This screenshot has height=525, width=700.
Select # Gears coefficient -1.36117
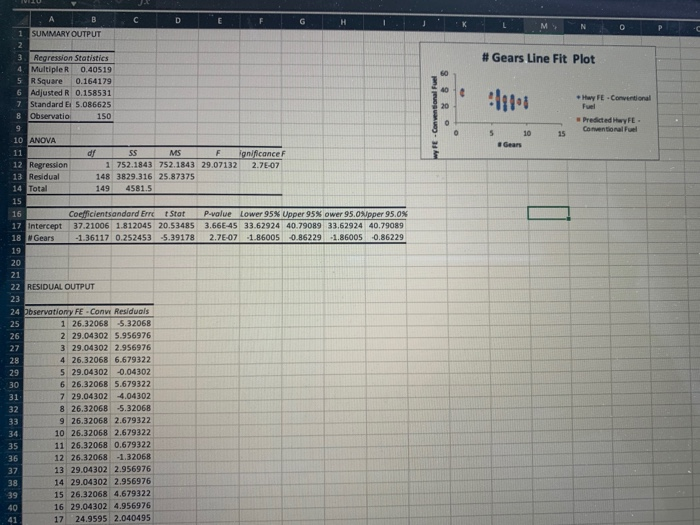92,238
